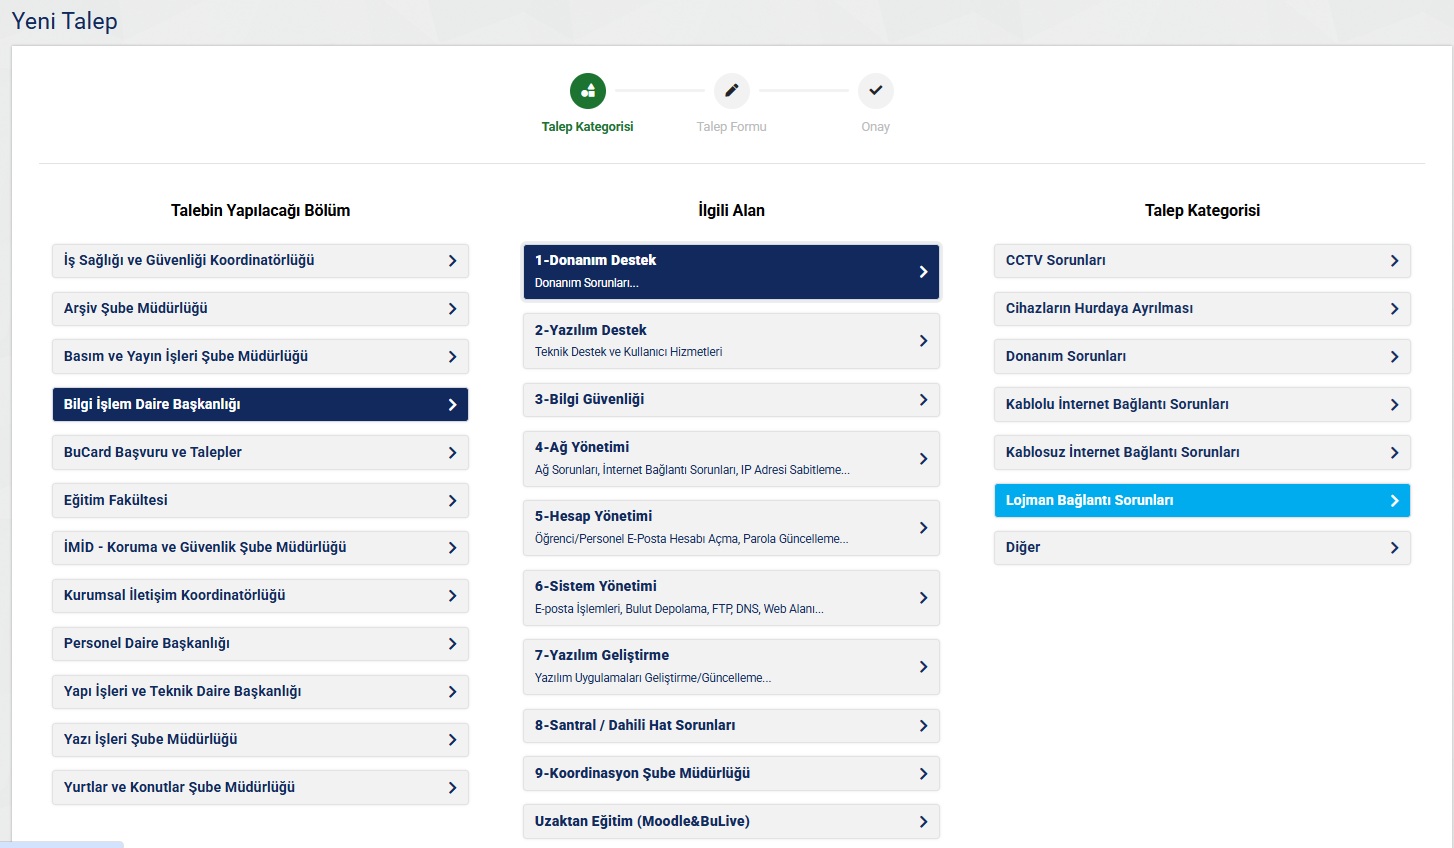Click the checkmark Onay step icon
The width and height of the screenshot is (1454, 848).
(875, 91)
